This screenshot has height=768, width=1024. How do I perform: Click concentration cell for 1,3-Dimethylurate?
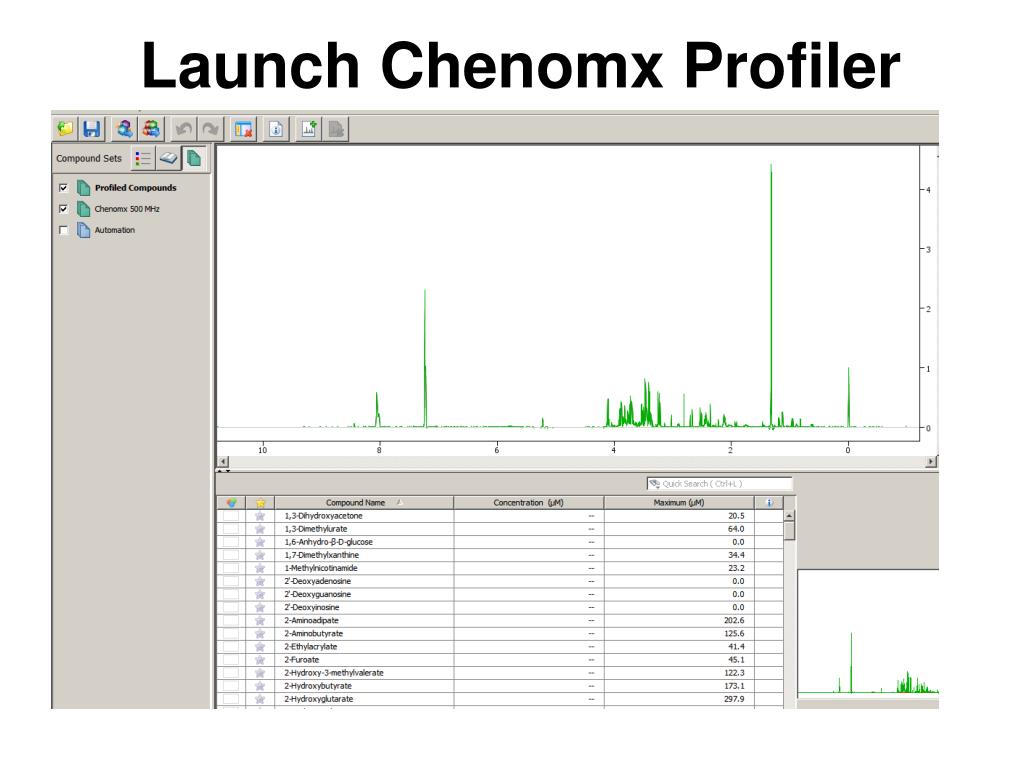529,529
